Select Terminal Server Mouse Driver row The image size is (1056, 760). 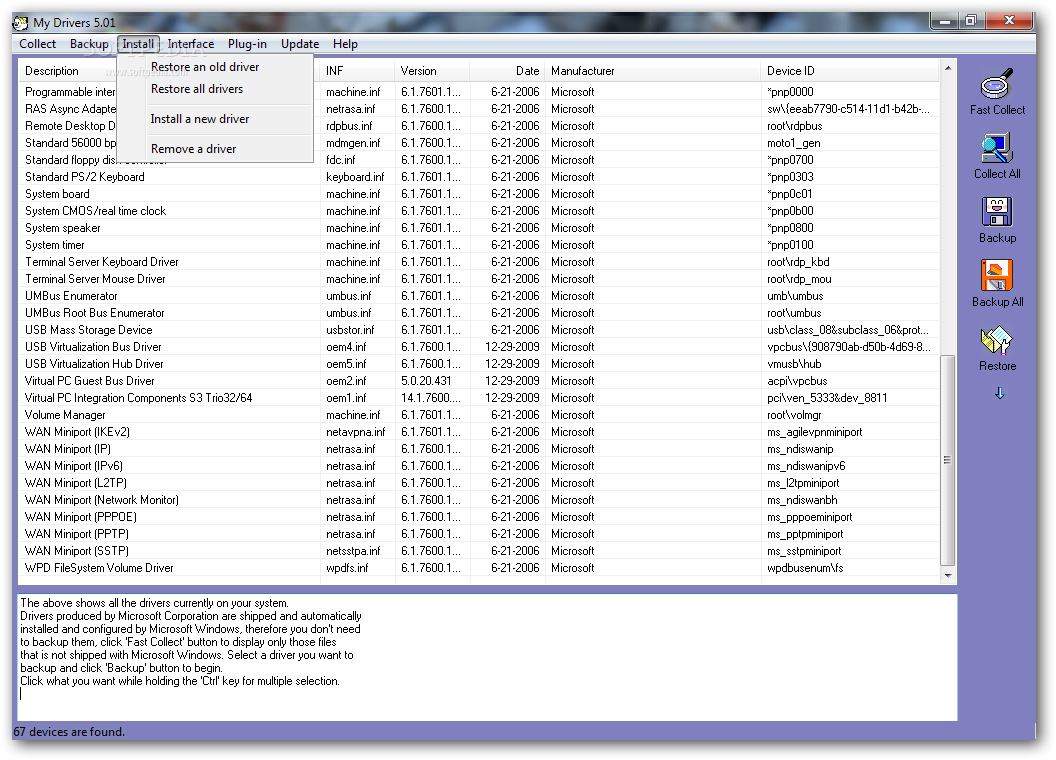[x=479, y=279]
